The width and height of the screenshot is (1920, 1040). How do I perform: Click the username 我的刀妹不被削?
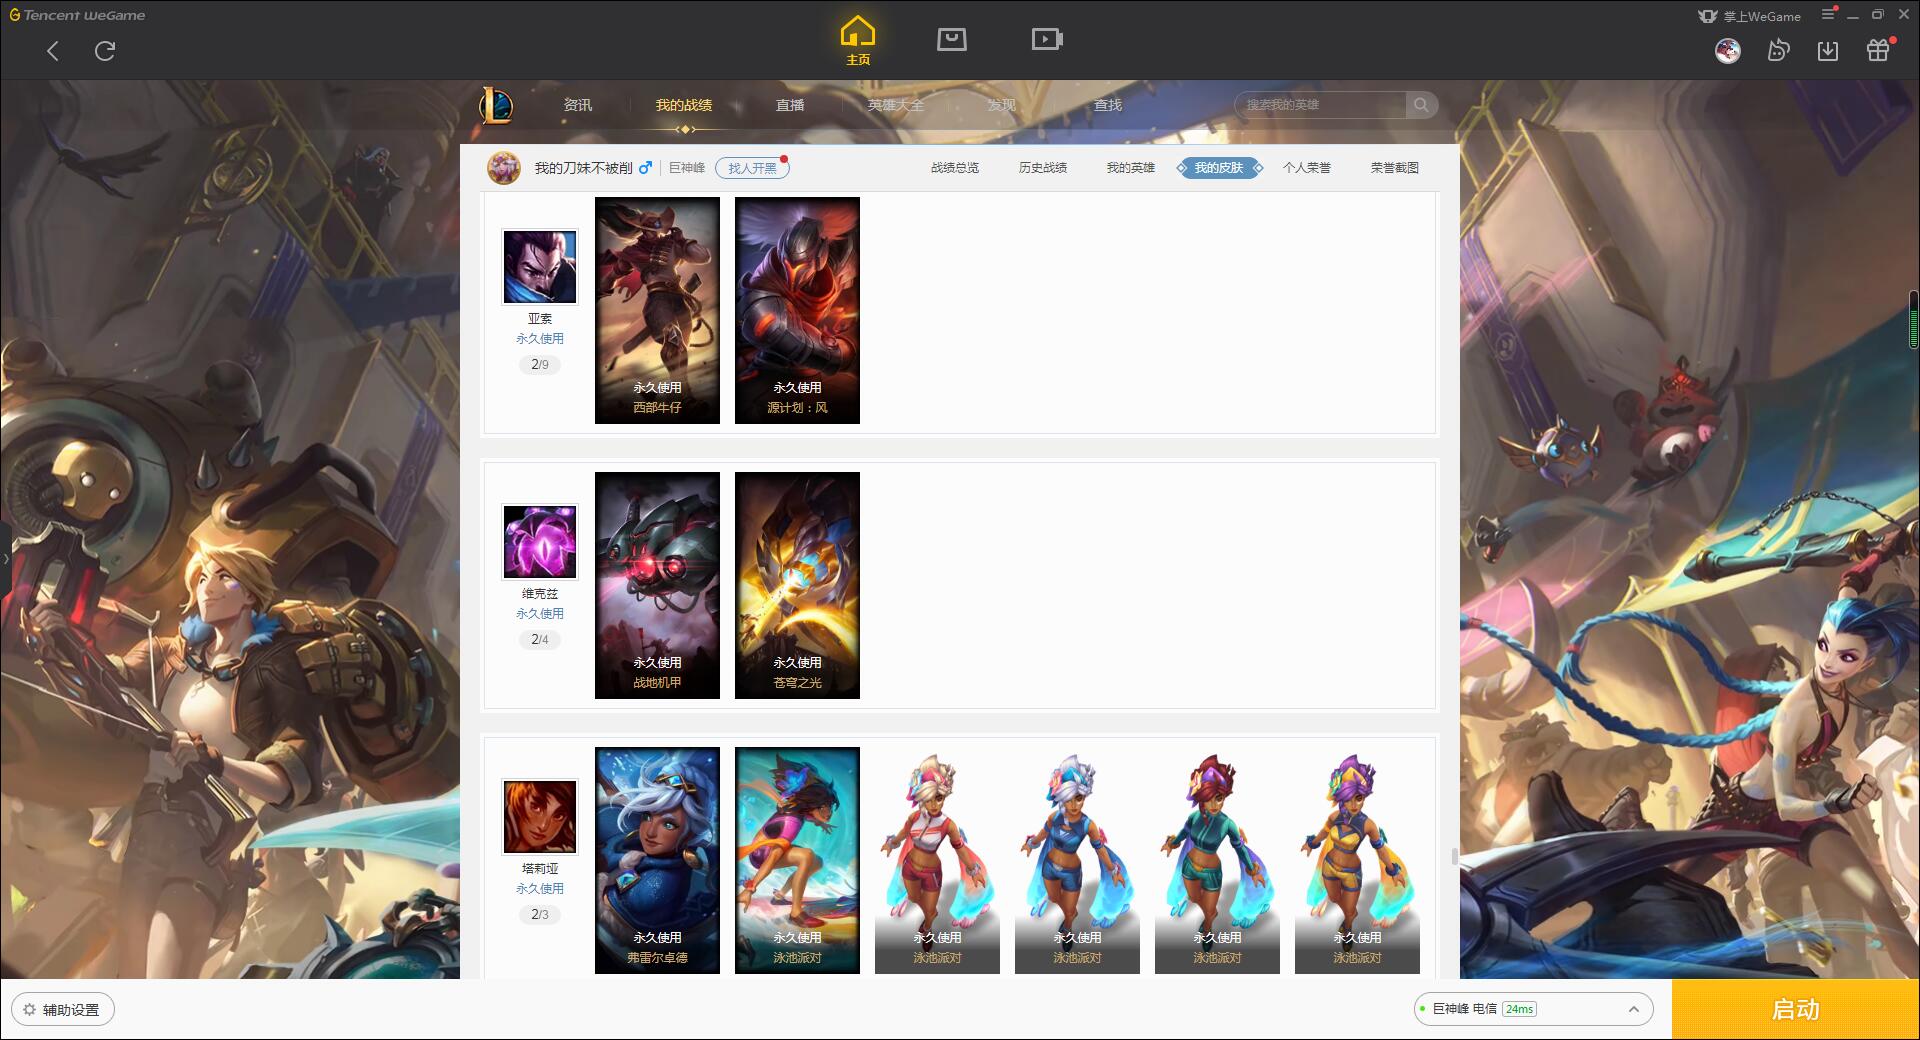click(583, 168)
